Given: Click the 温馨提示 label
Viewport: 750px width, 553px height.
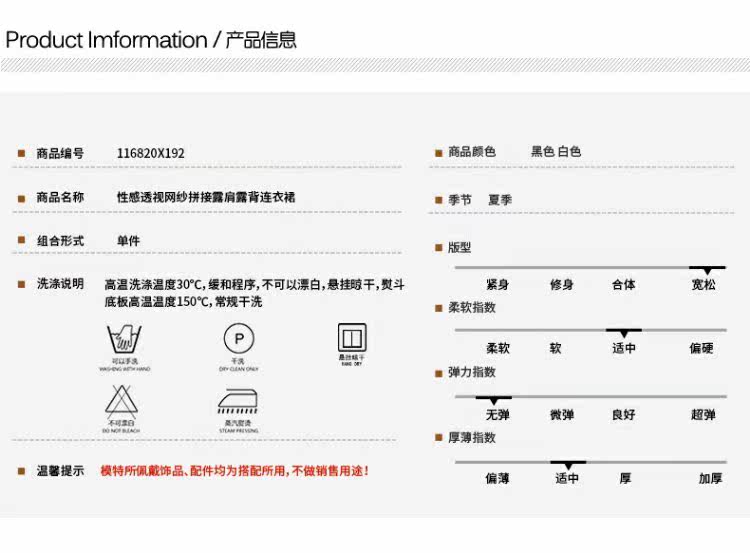Looking at the screenshot, I should tap(60, 471).
